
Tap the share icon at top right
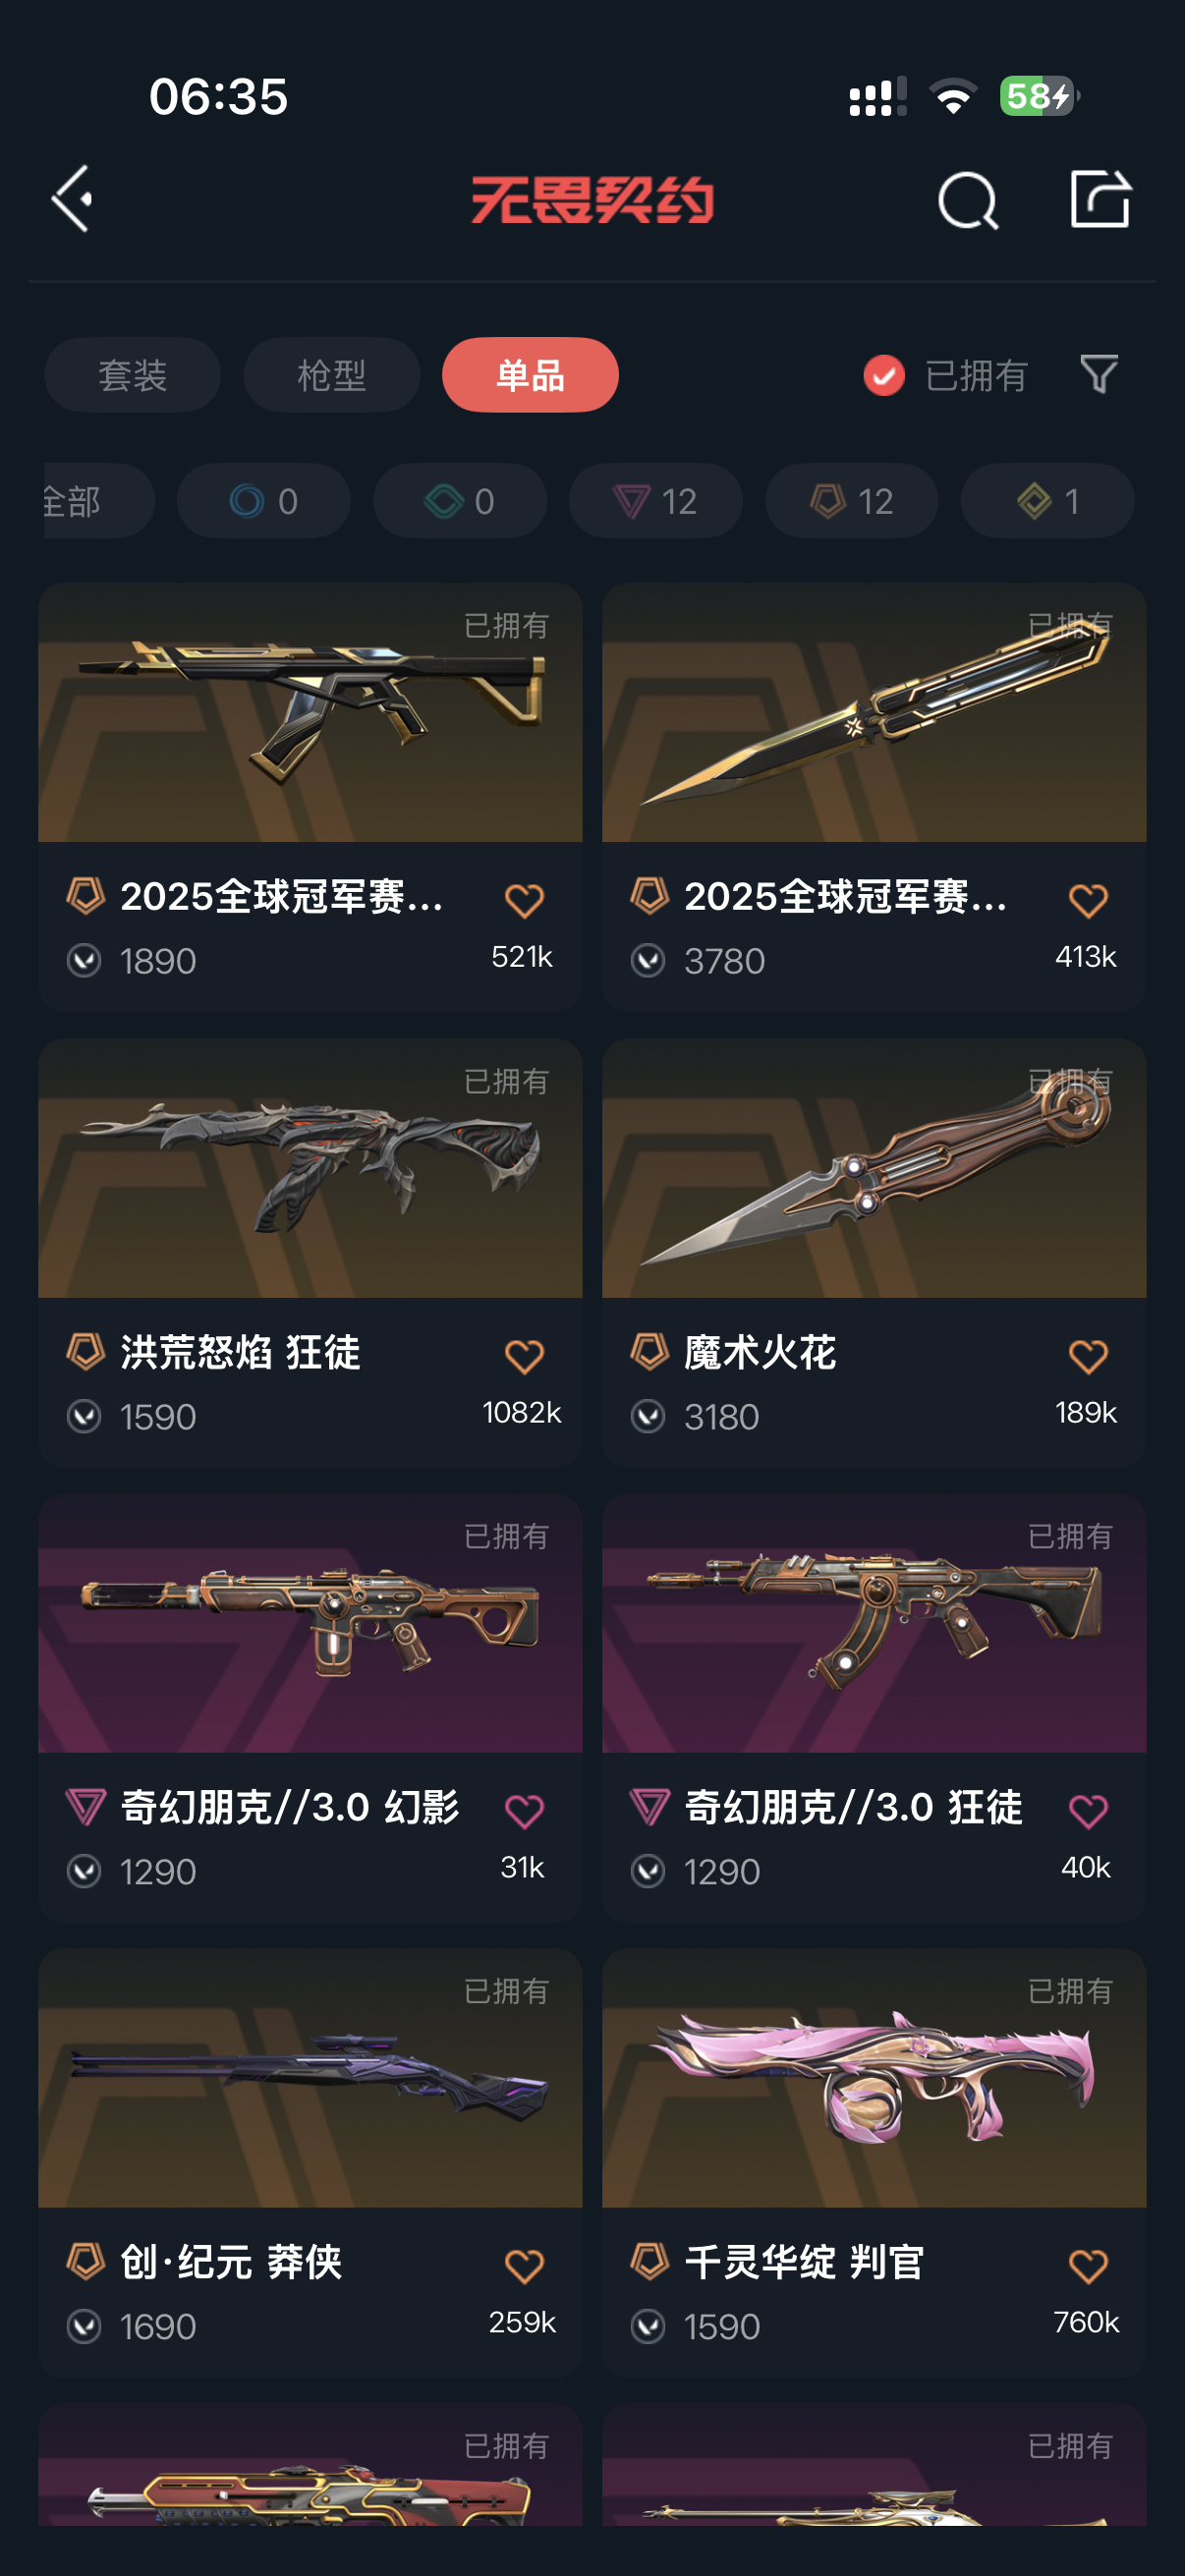1099,198
